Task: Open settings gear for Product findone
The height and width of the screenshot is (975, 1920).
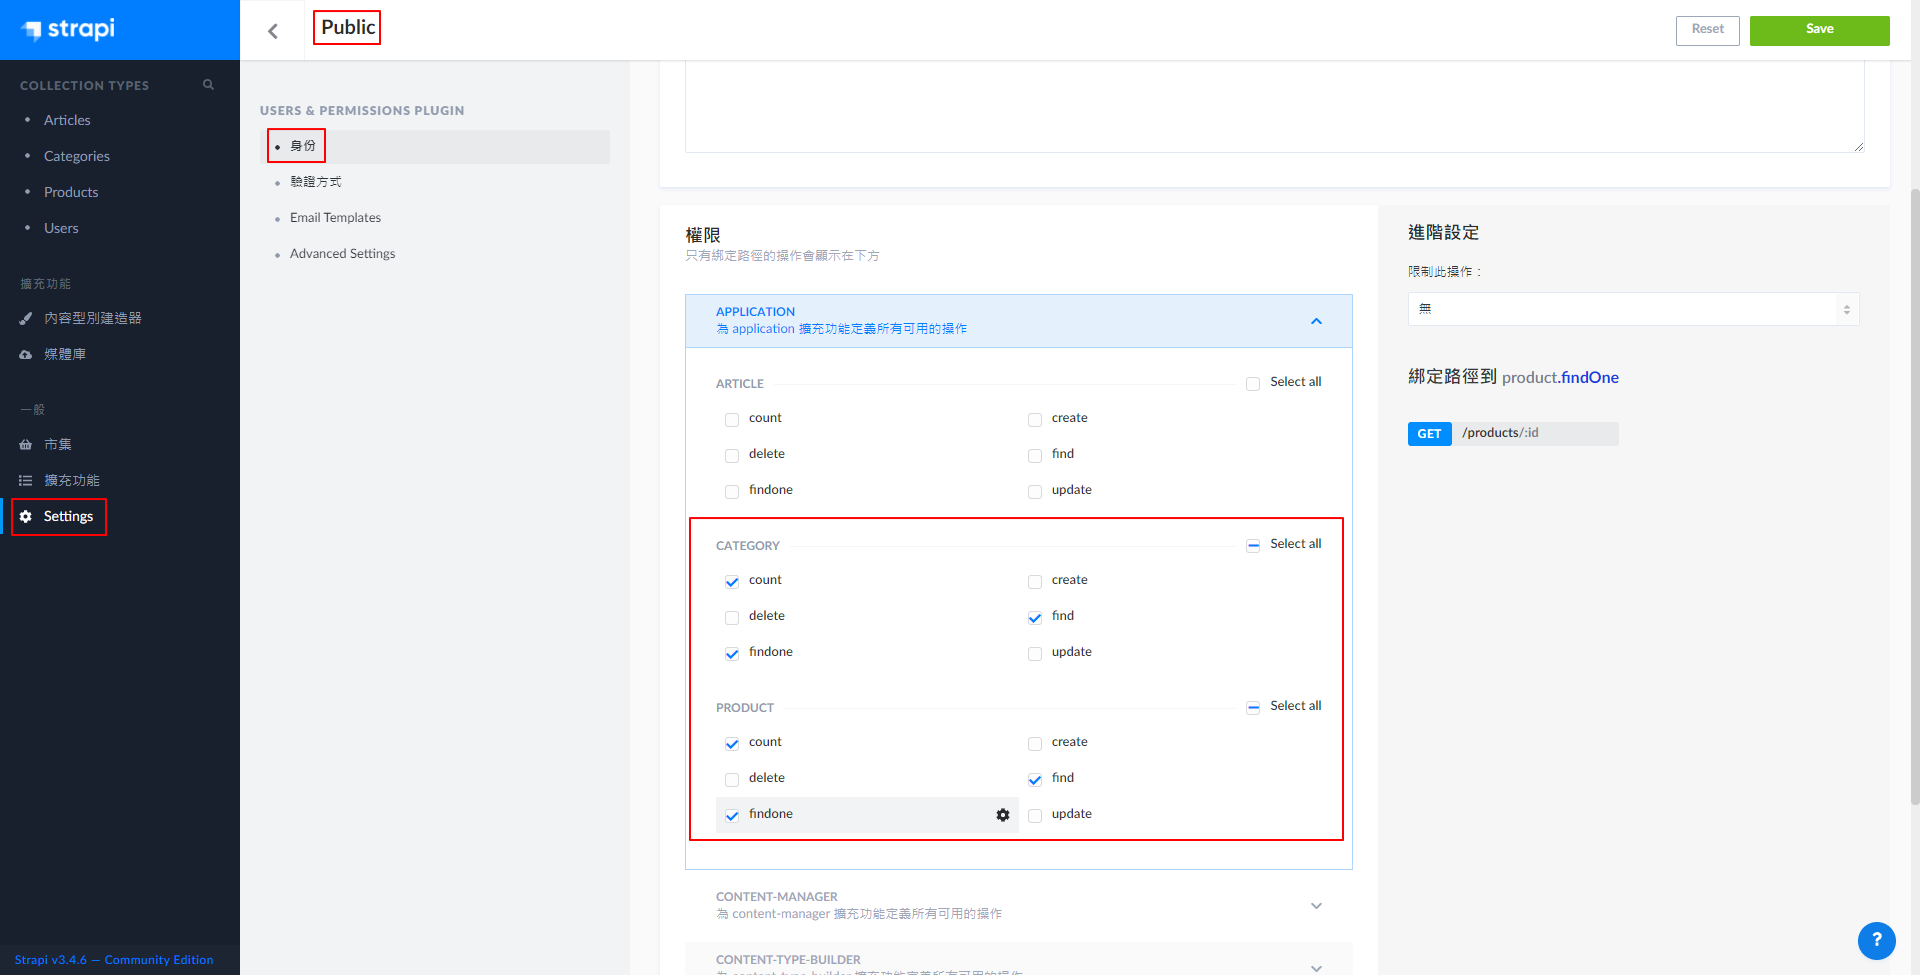Action: click(x=1002, y=815)
